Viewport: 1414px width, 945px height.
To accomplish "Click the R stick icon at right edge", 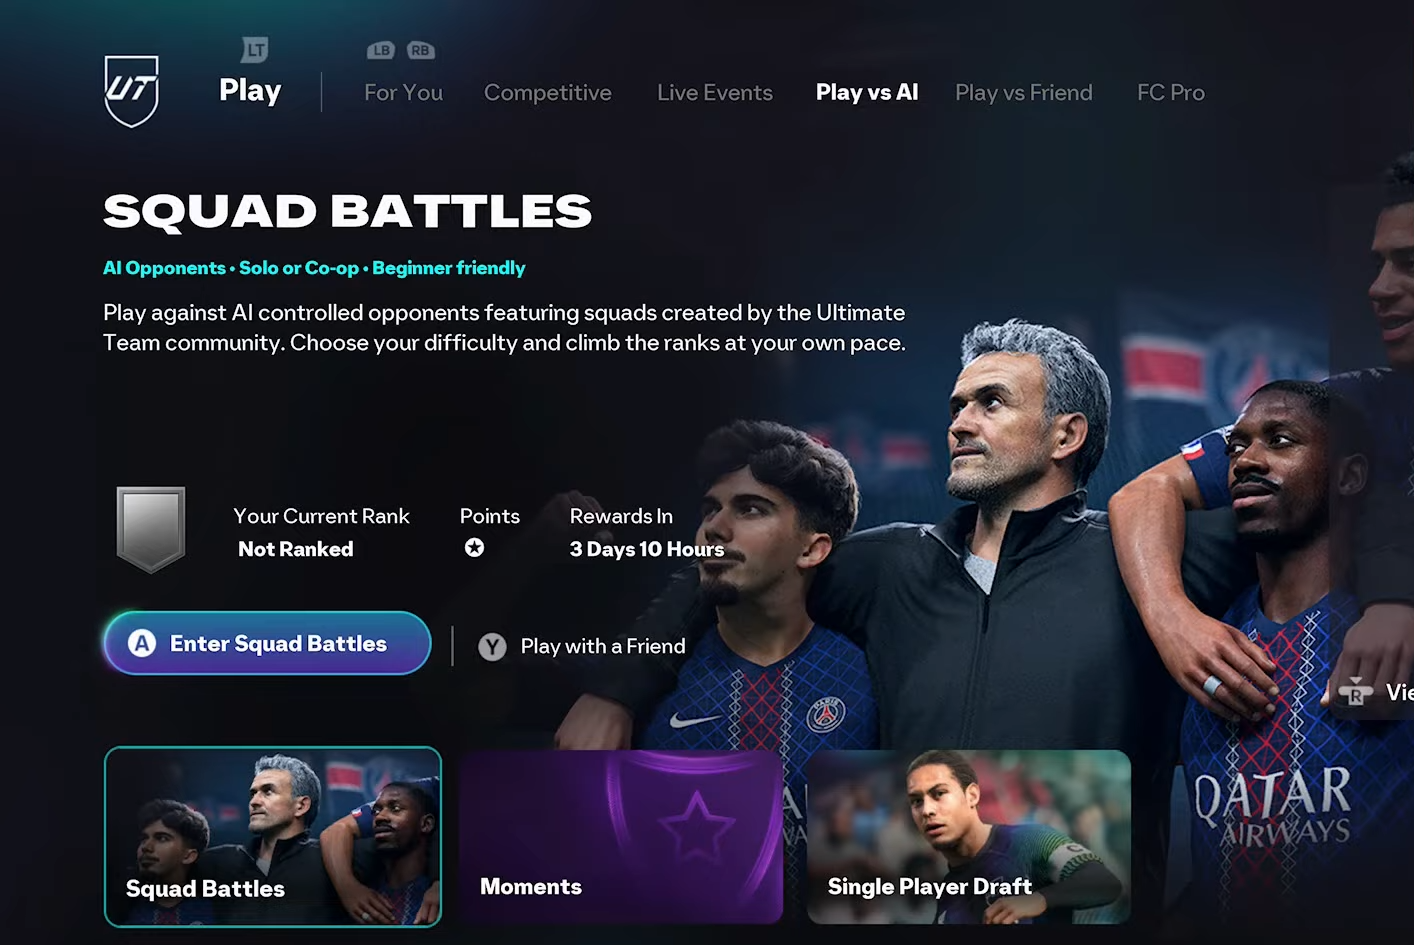I will [x=1355, y=691].
